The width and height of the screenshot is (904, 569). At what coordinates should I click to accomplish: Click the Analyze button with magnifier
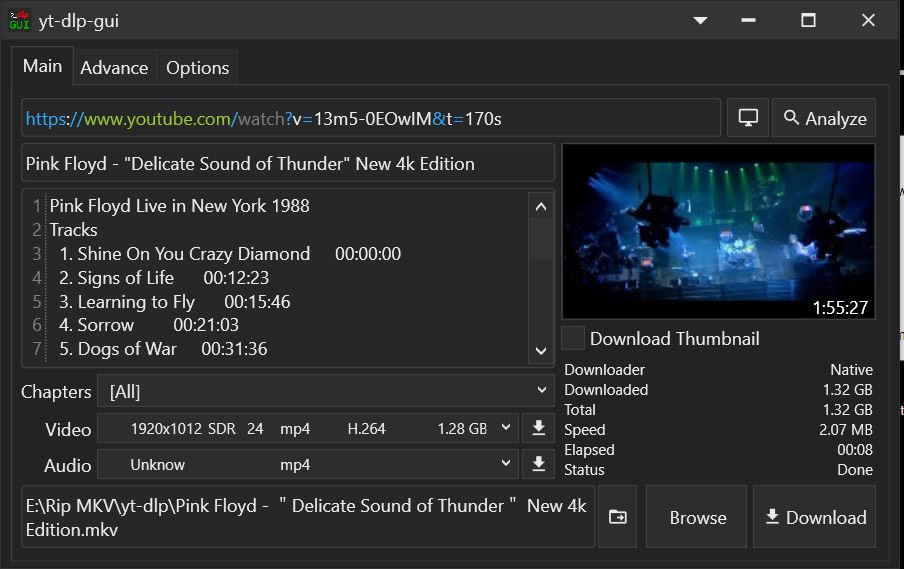point(824,118)
